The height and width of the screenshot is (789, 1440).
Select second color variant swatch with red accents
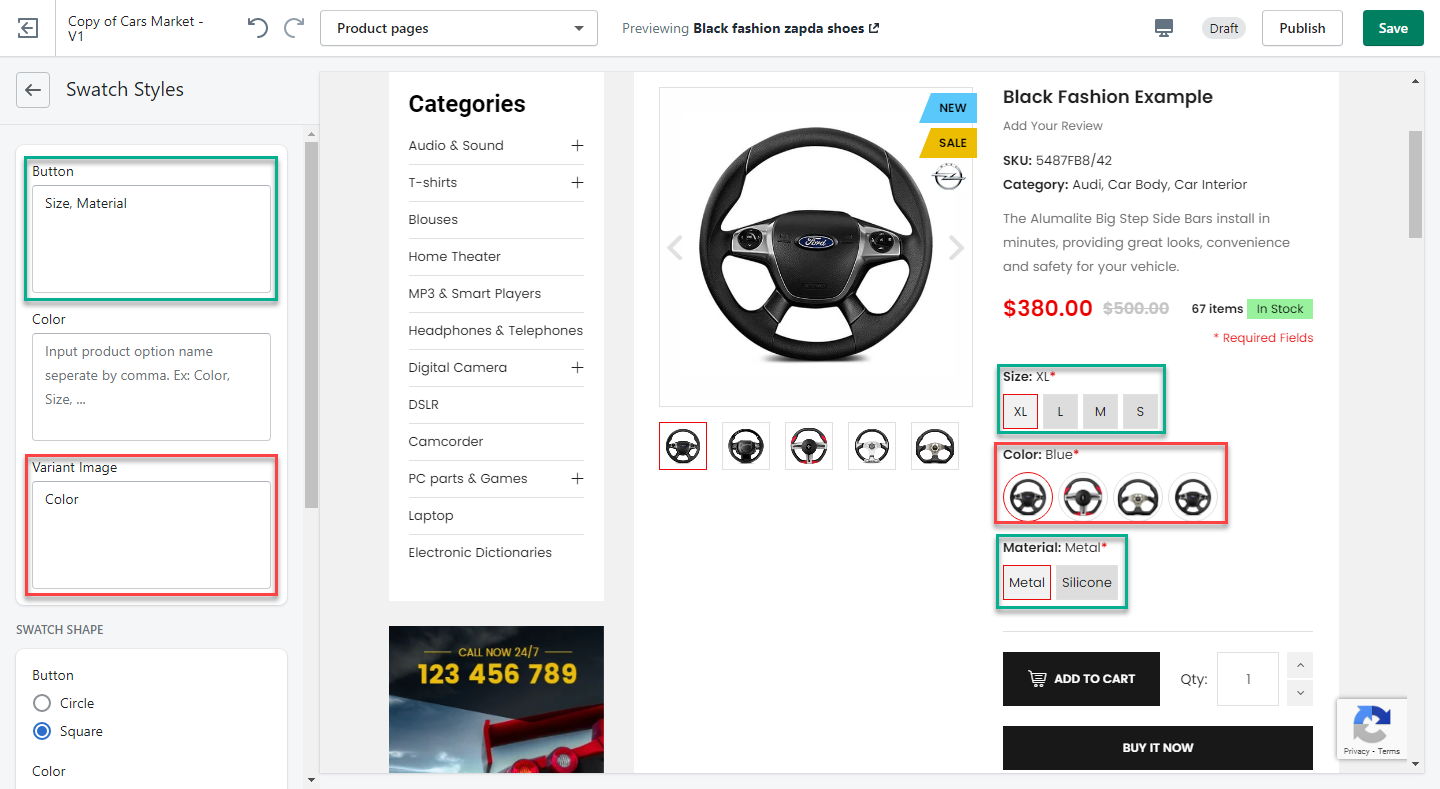point(1083,496)
